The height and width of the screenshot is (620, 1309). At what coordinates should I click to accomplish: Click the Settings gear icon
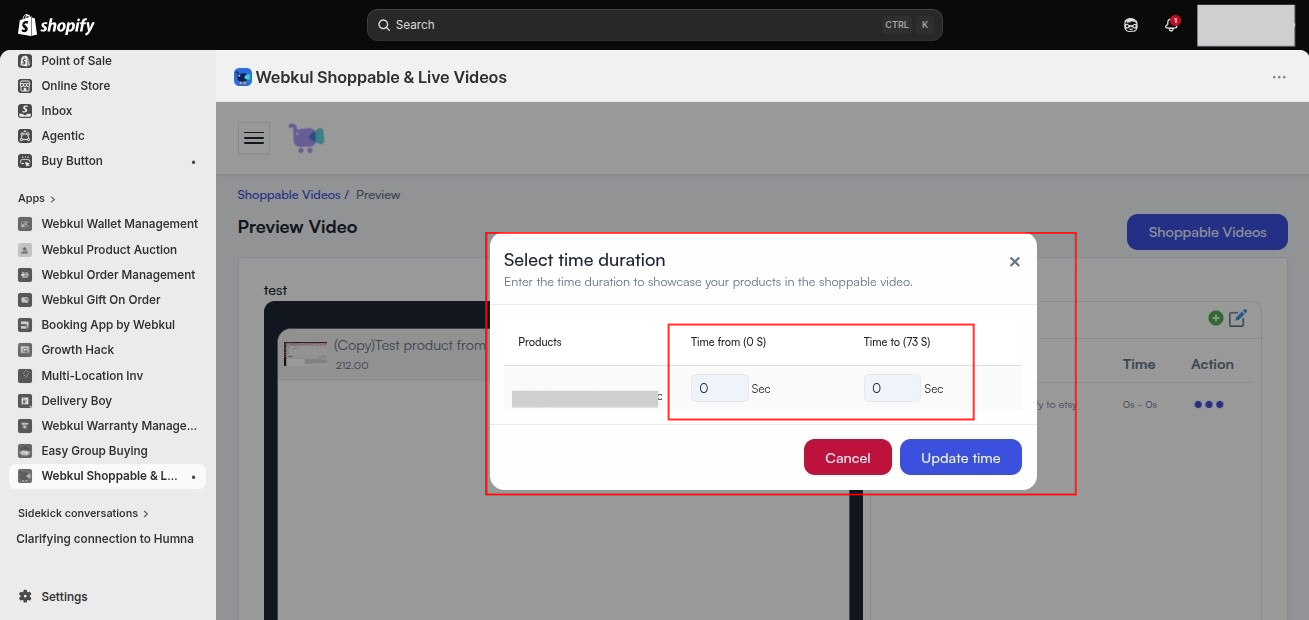pos(25,597)
